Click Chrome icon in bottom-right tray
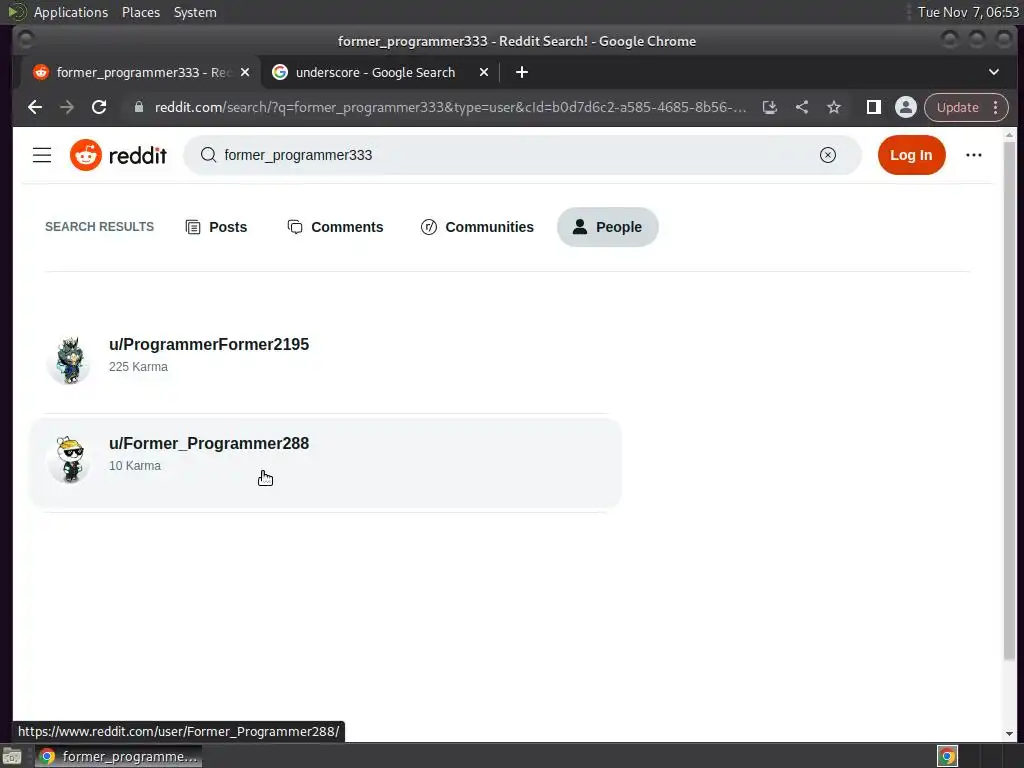Viewport: 1024px width, 768px height. point(947,756)
